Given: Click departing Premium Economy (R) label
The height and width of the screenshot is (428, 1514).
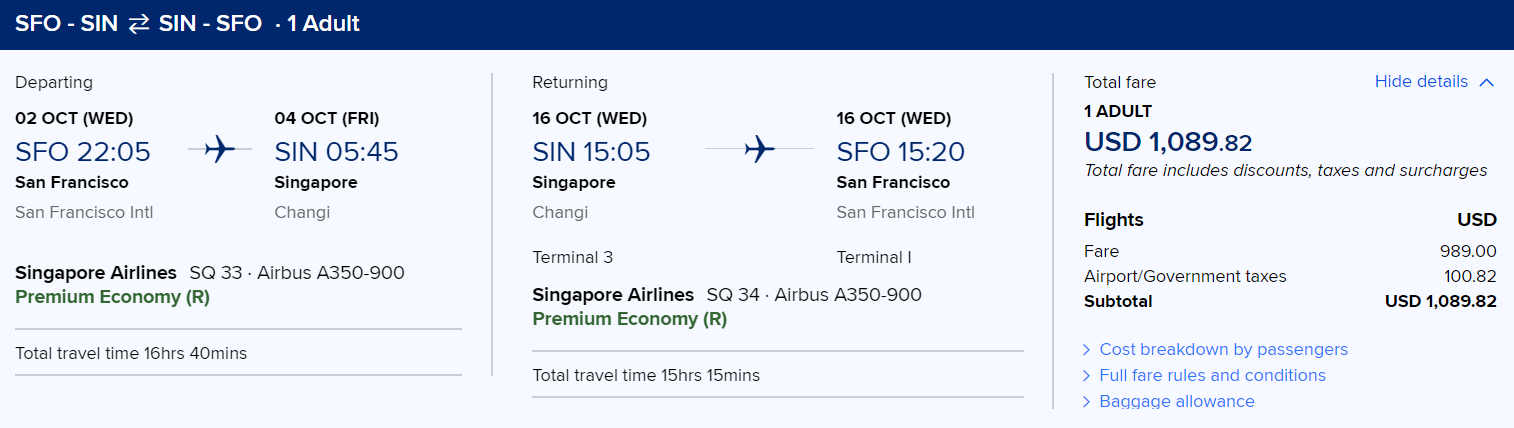Looking at the screenshot, I should pyautogui.click(x=113, y=297).
